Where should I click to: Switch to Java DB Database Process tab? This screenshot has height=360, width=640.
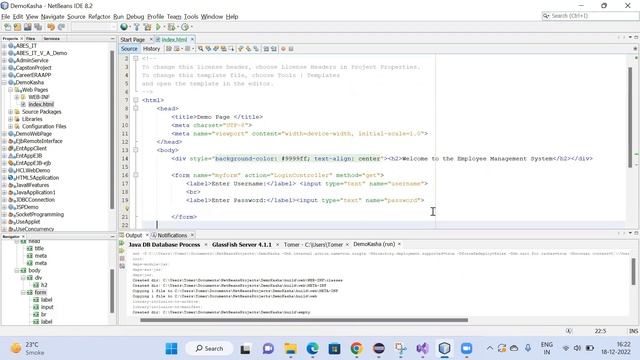click(x=164, y=244)
